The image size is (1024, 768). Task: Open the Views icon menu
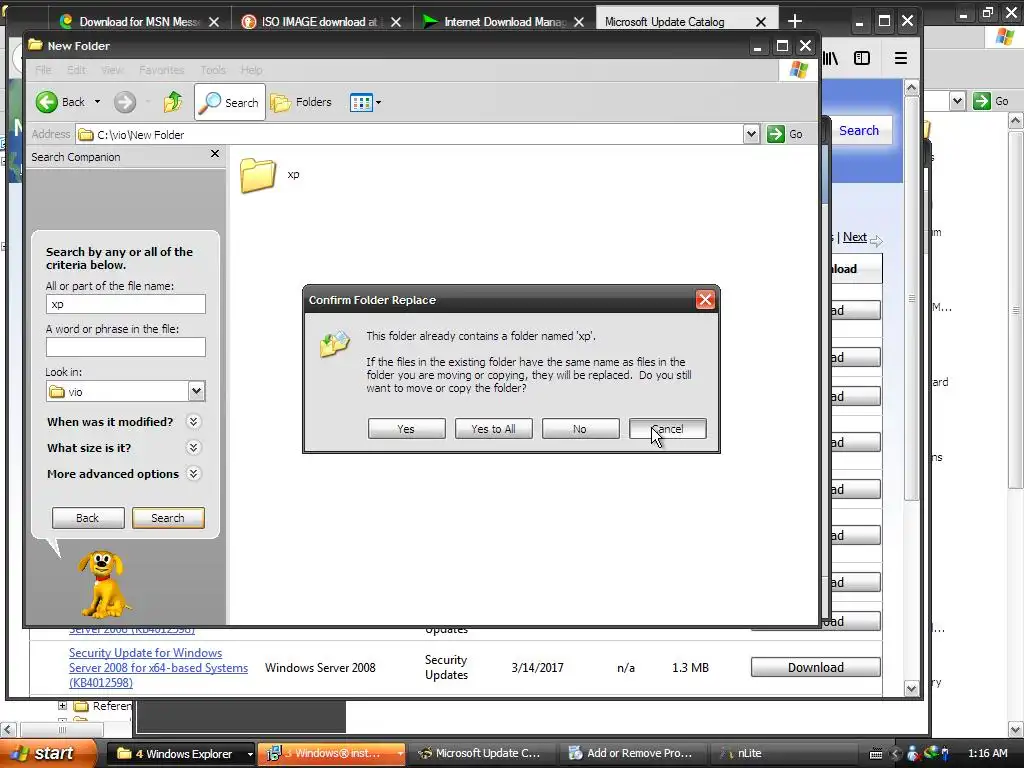[x=365, y=102]
